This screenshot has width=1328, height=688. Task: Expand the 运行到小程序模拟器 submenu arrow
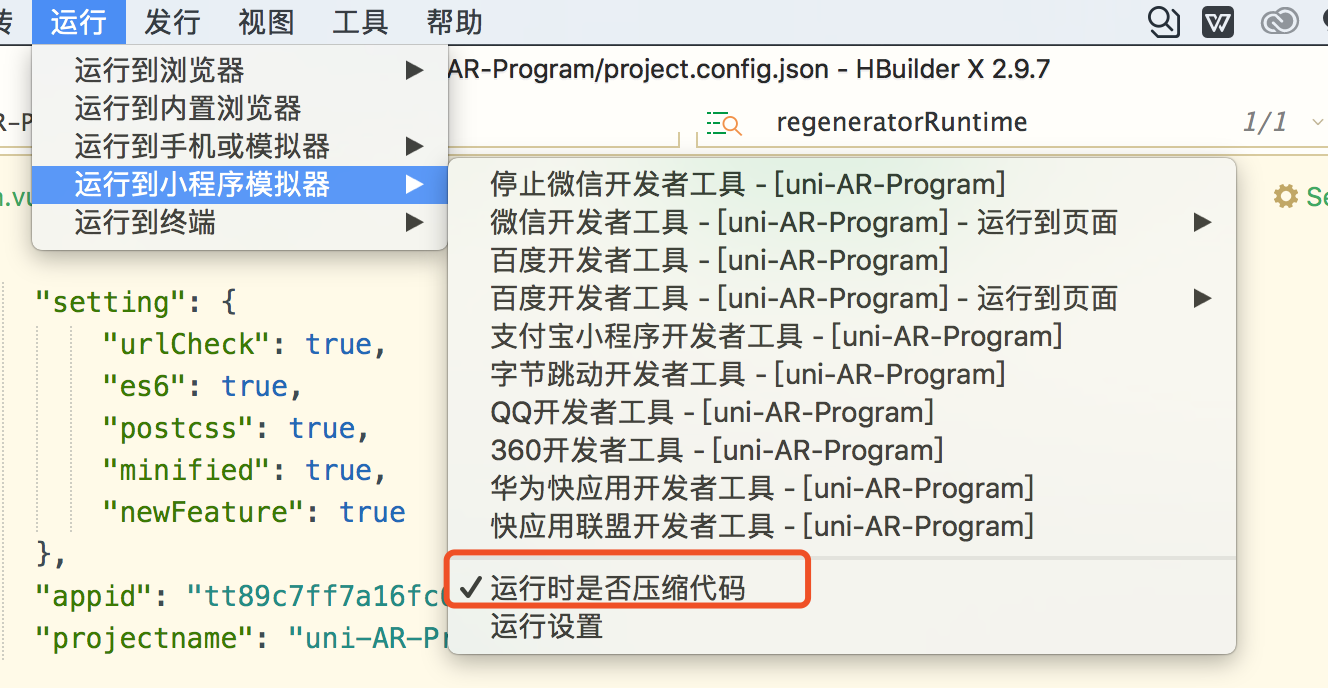tap(414, 184)
